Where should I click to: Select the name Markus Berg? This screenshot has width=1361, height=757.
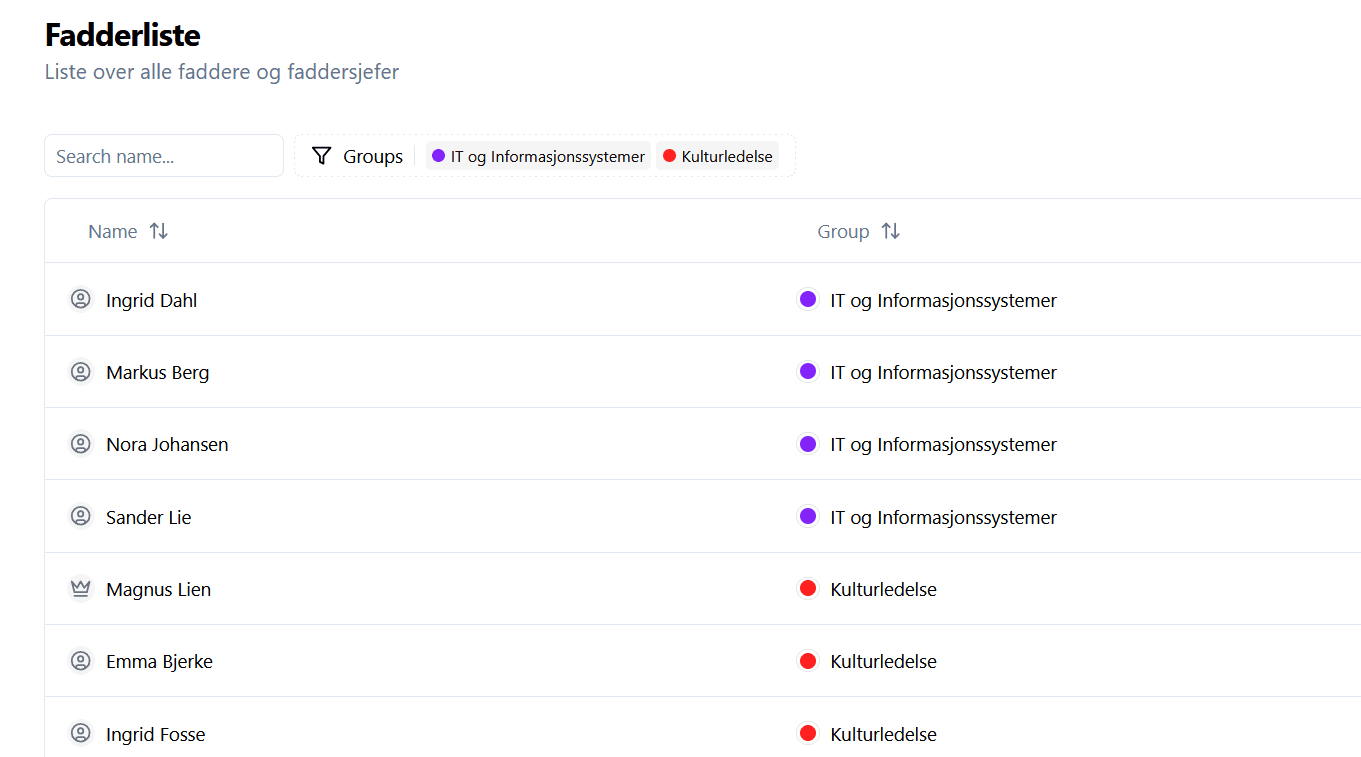point(158,372)
